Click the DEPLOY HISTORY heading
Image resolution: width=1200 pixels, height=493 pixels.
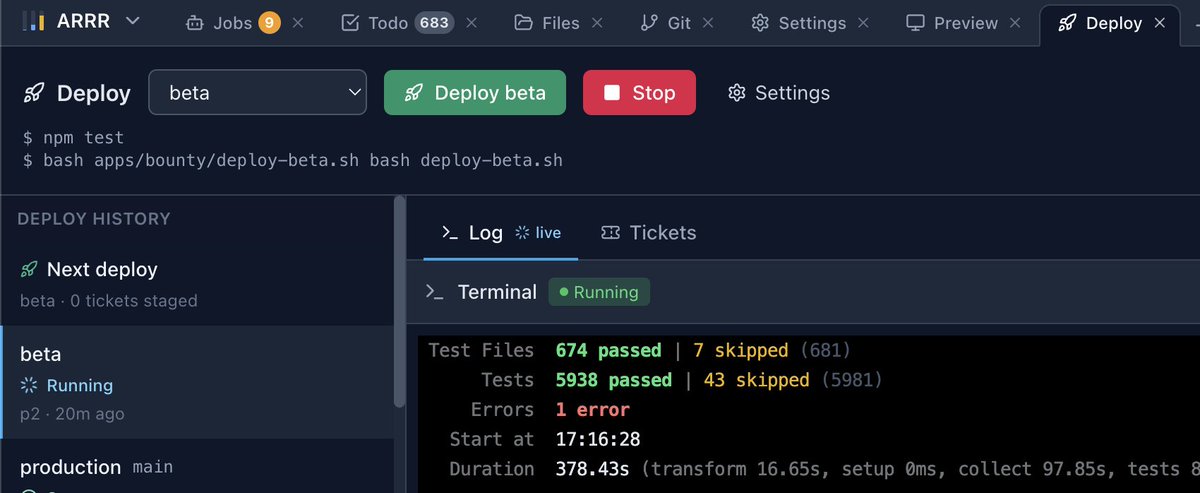[94, 218]
